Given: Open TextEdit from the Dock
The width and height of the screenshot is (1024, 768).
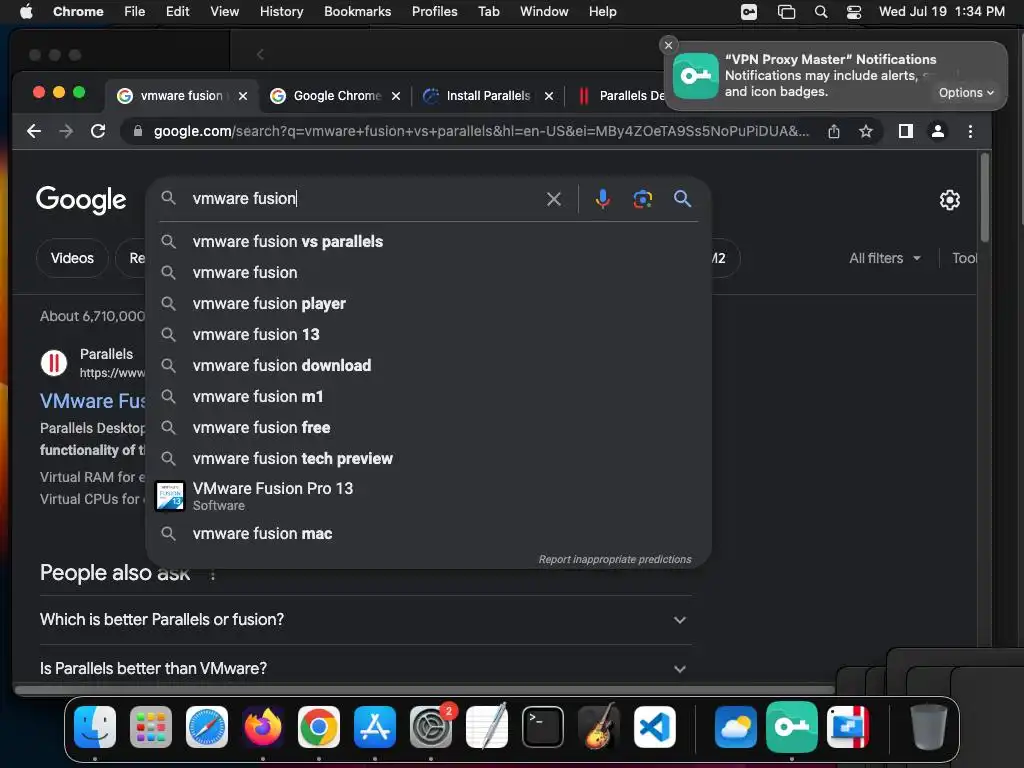Looking at the screenshot, I should tap(487, 727).
